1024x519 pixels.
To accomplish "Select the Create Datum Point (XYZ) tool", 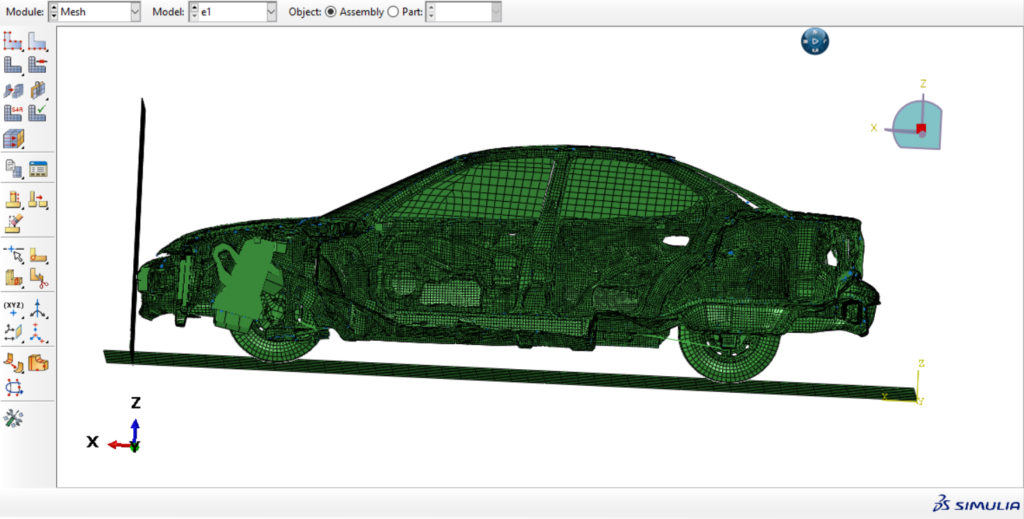I will point(13,308).
